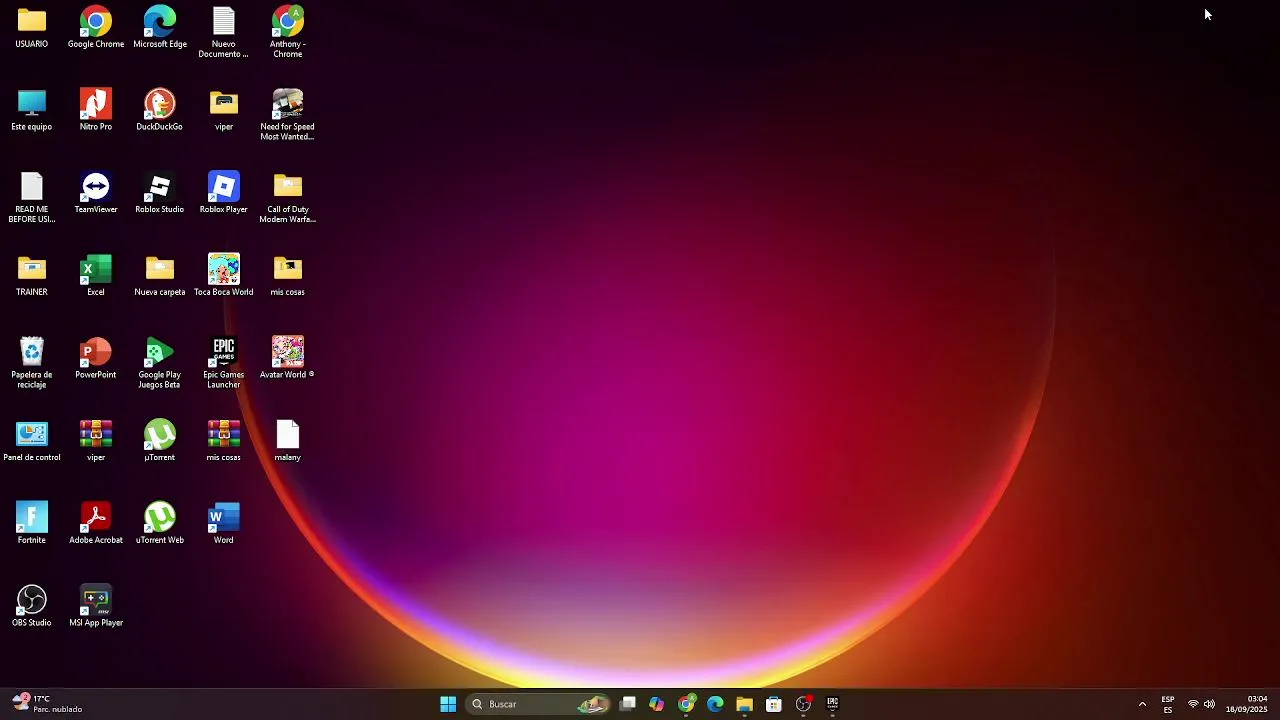
Task: Select the Google Chrome desktop shortcut
Action: pyautogui.click(x=96, y=28)
